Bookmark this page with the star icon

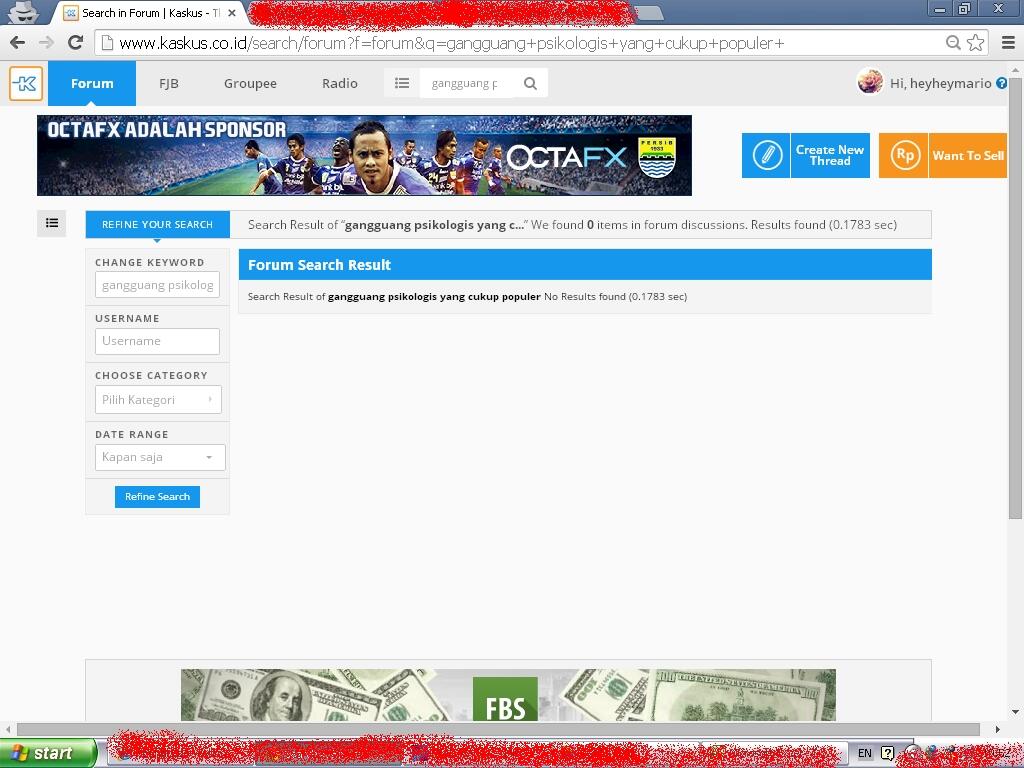(976, 43)
